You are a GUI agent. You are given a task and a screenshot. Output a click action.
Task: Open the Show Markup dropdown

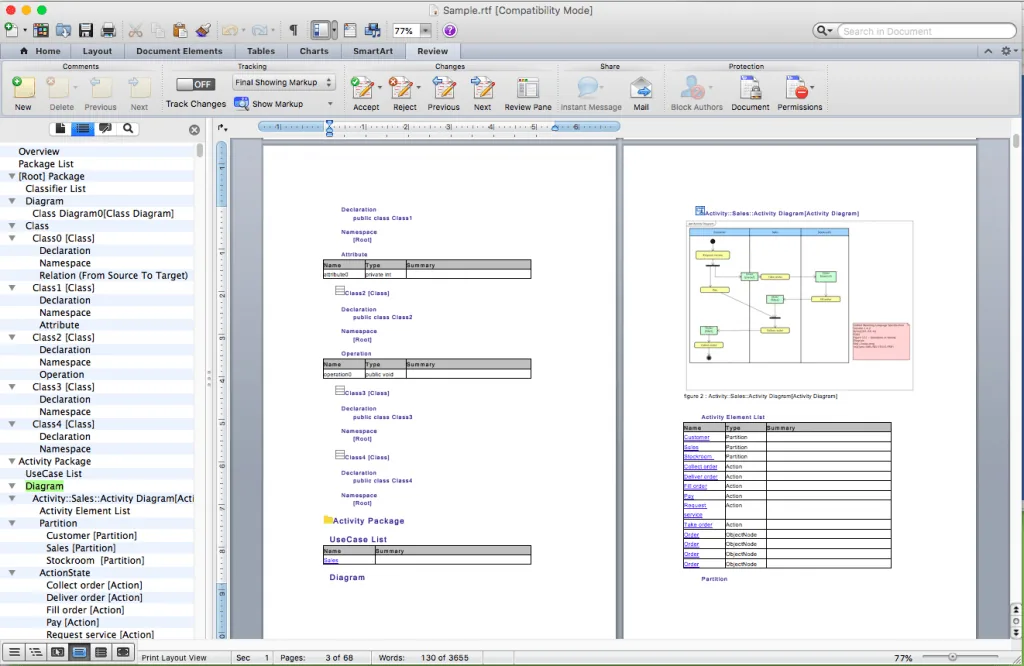pos(285,104)
